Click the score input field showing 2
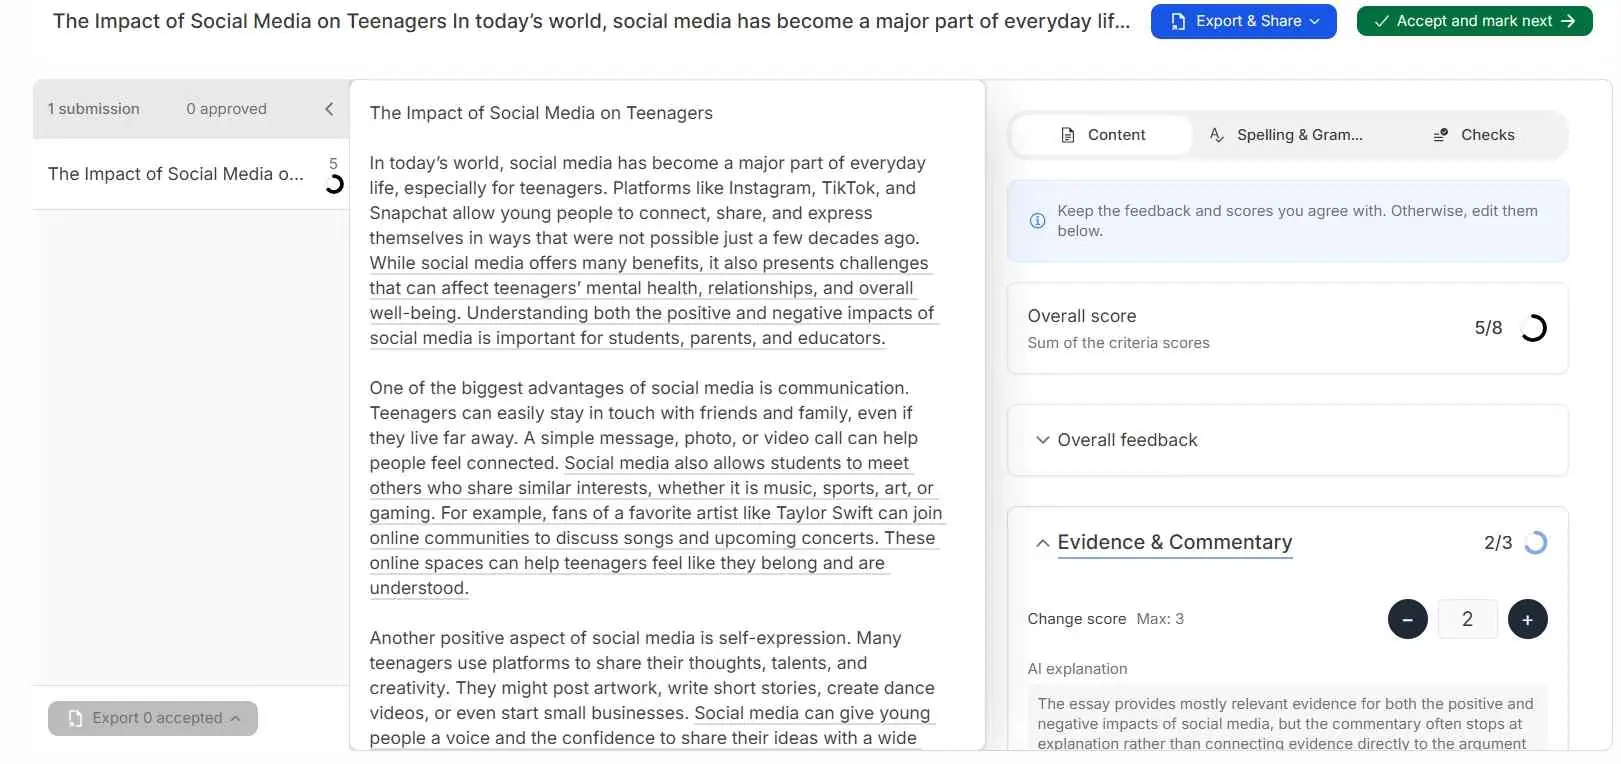Viewport: 1621px width, 764px height. [x=1467, y=619]
